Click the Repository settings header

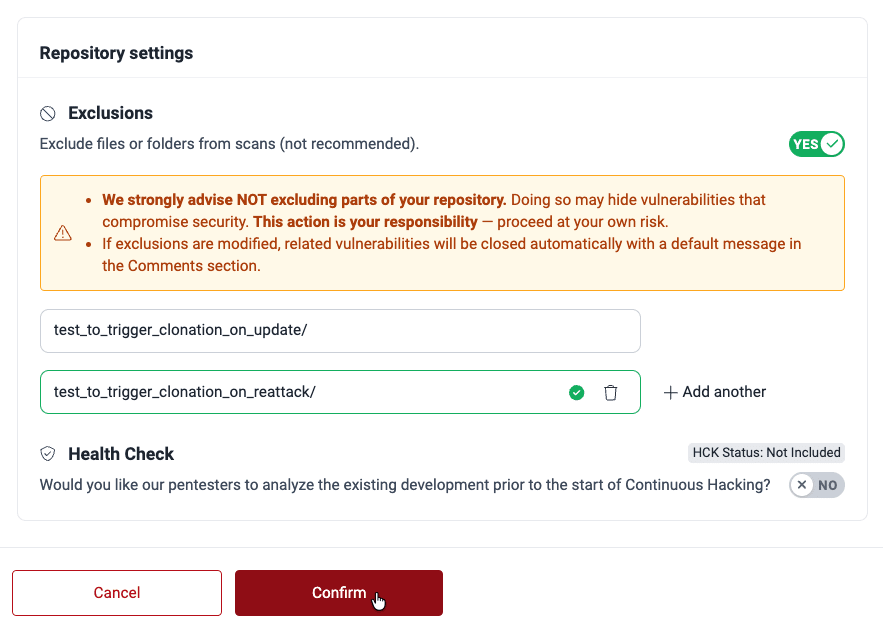coord(116,53)
